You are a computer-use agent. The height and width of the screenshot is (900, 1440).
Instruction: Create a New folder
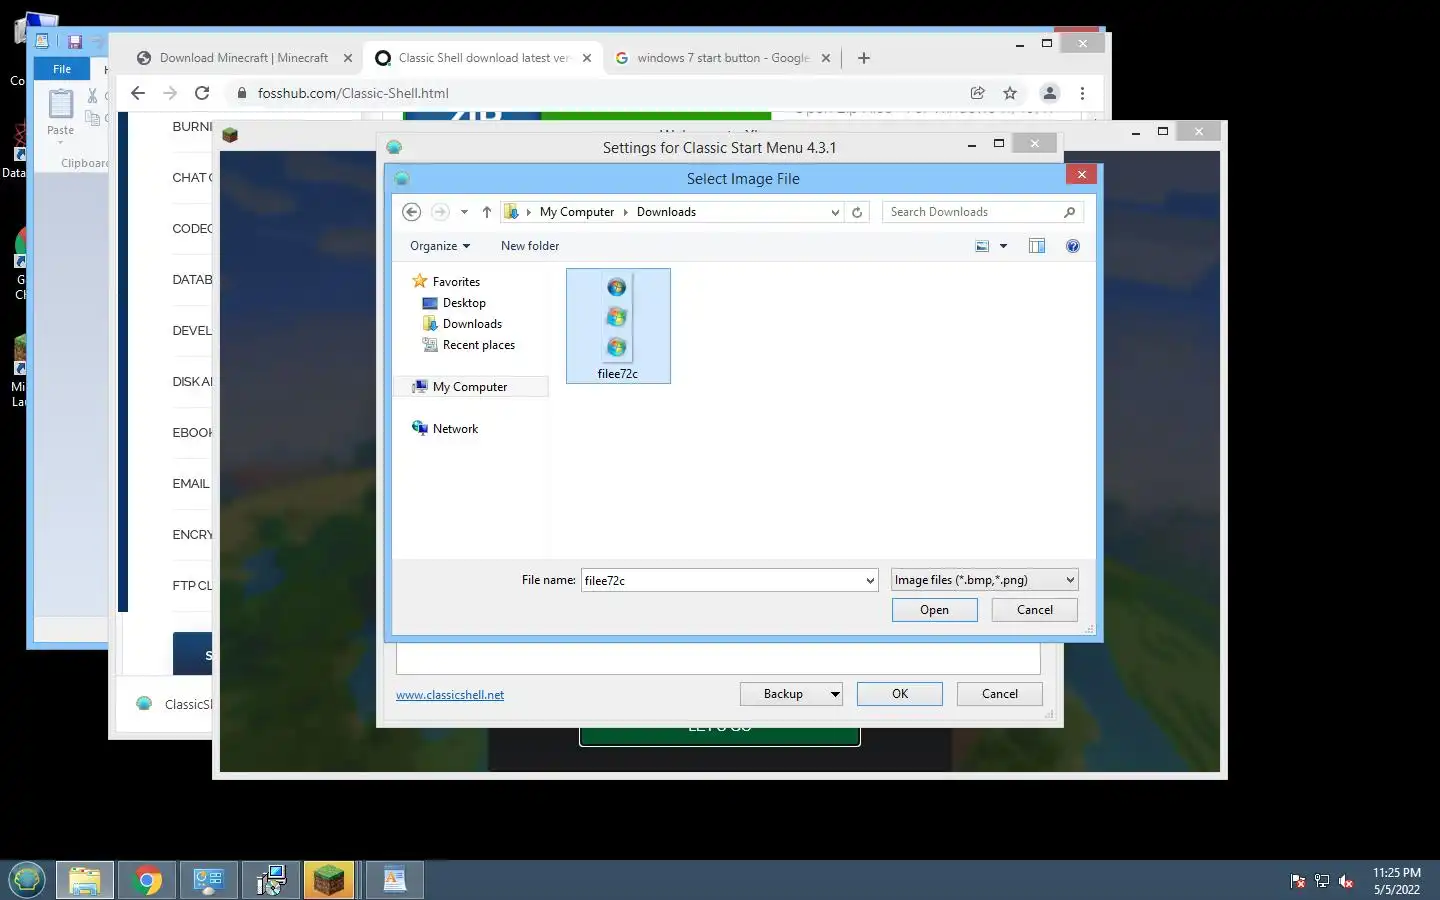[530, 246]
